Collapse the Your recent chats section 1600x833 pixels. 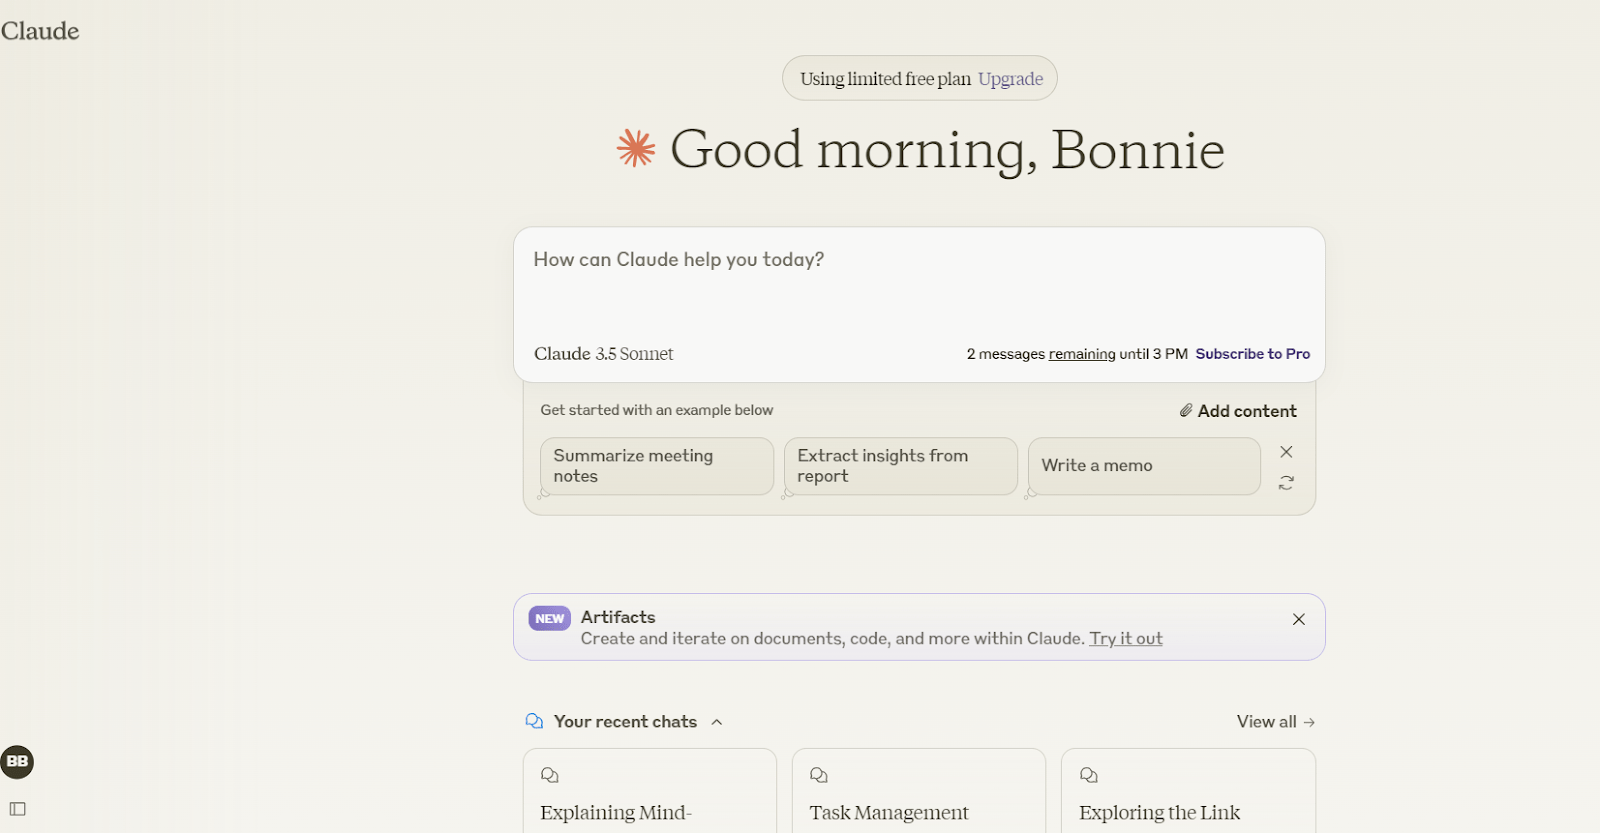(x=717, y=722)
